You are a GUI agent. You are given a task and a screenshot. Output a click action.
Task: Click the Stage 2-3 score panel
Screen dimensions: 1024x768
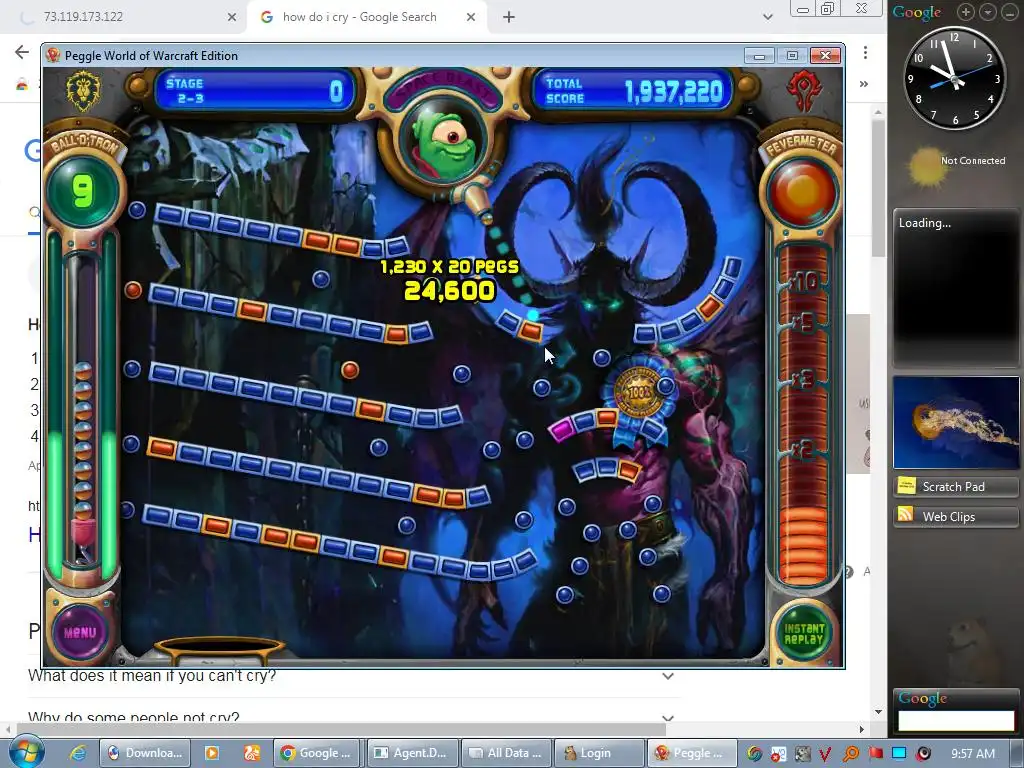255,91
